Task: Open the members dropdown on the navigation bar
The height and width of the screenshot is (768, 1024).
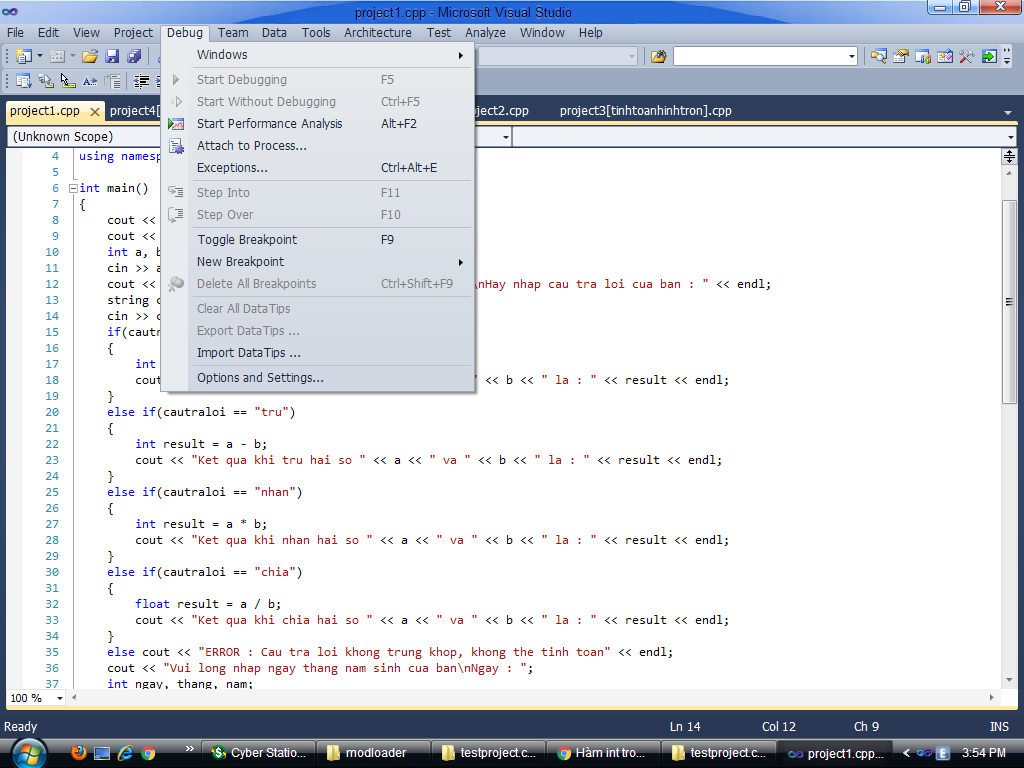Action: coord(1010,137)
